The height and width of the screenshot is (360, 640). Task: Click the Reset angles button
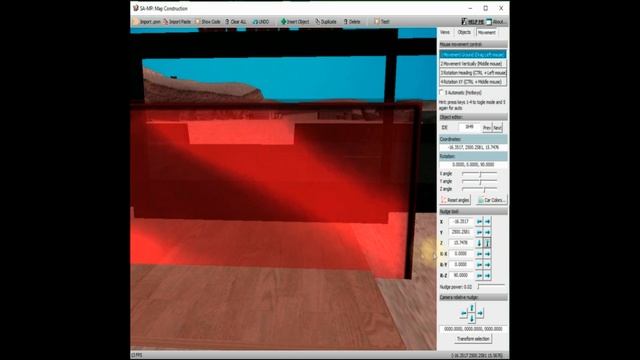pos(455,200)
